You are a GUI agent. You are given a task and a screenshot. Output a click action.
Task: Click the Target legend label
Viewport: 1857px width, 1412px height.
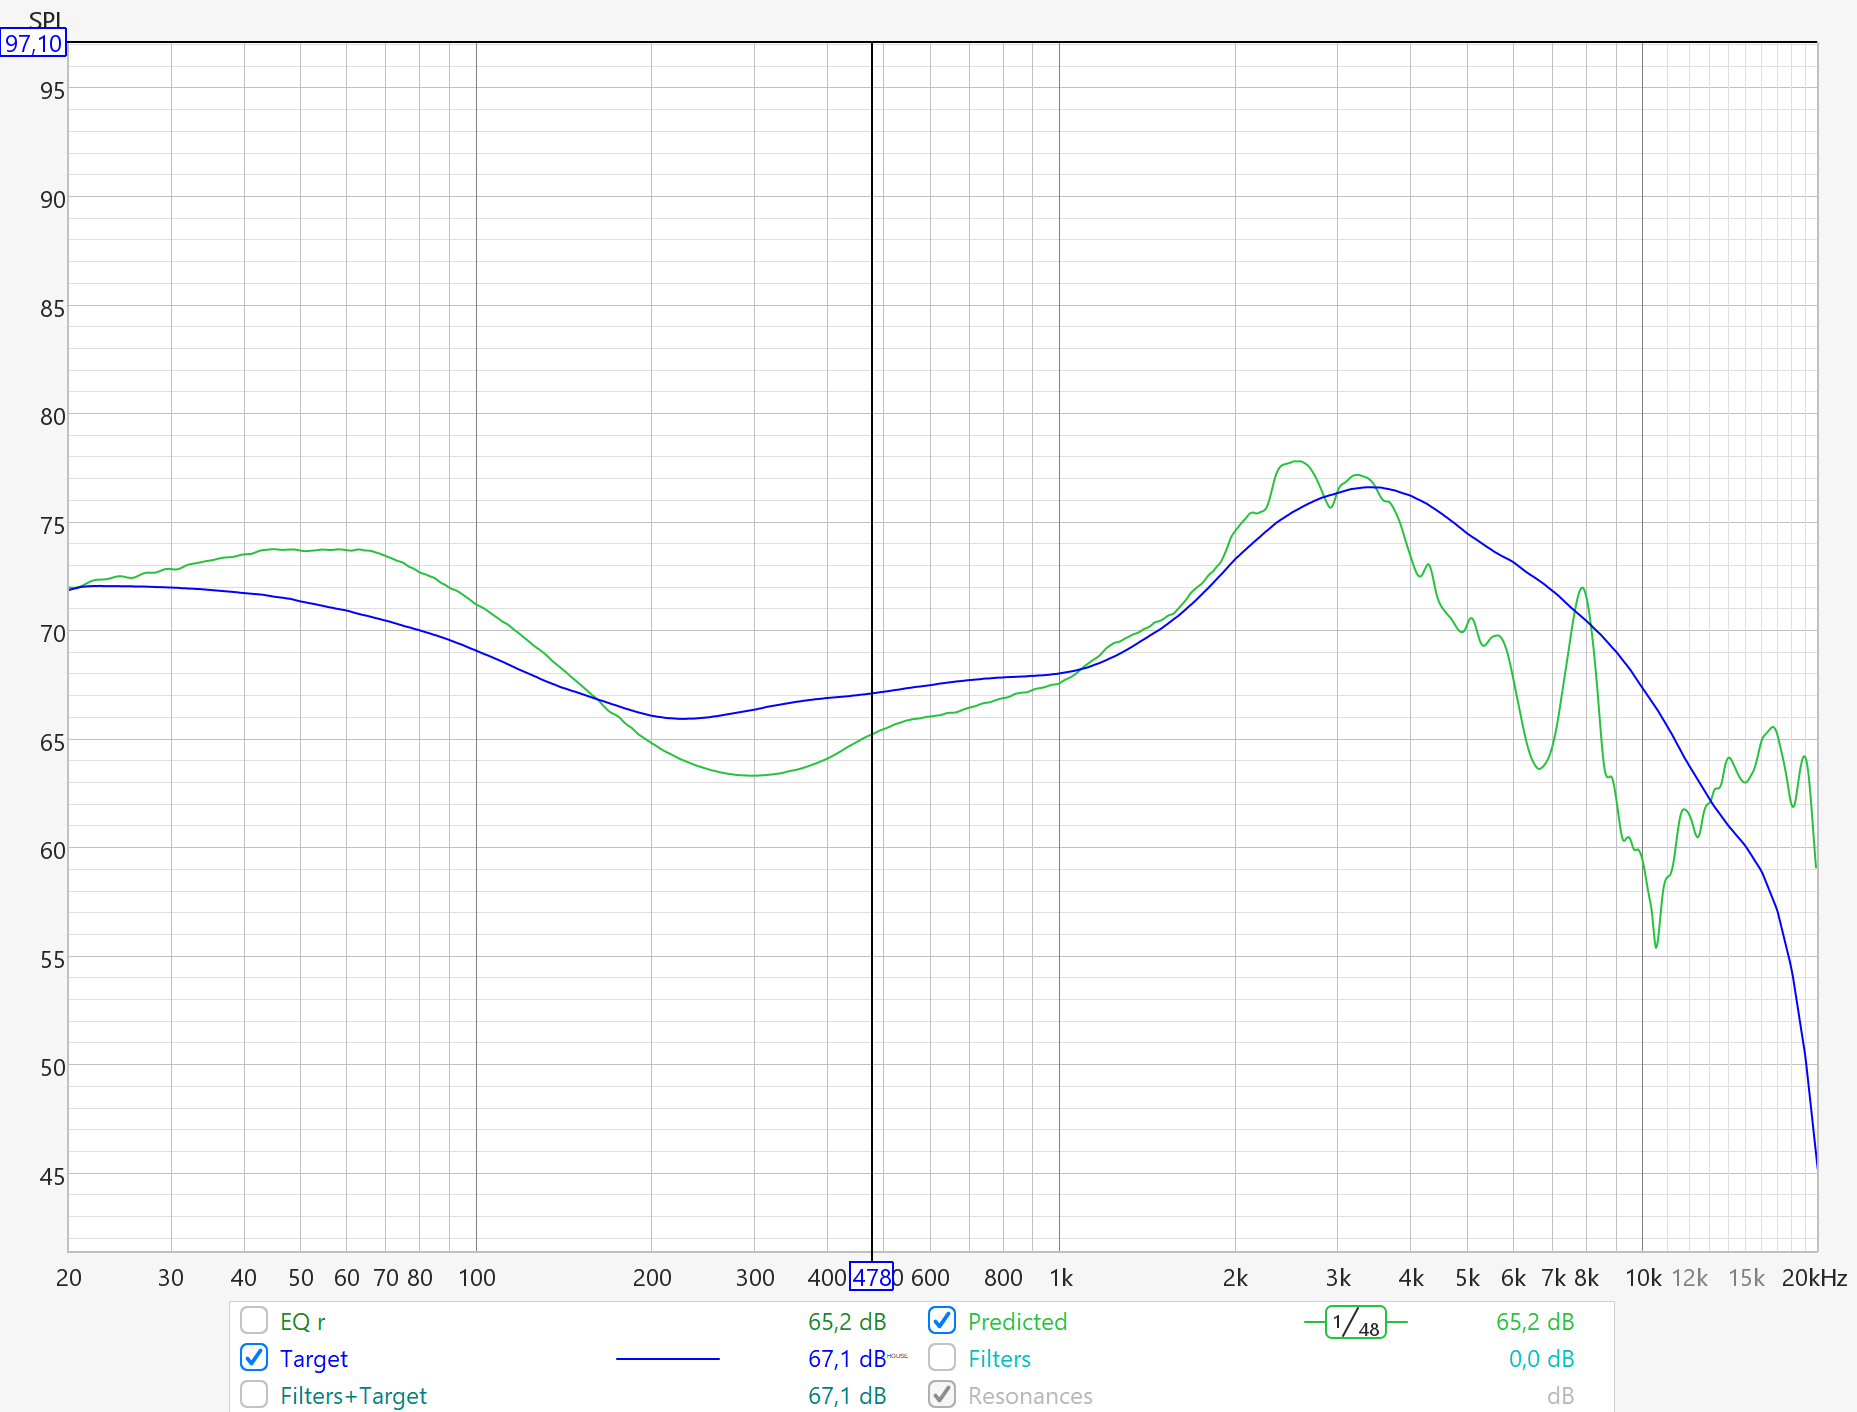[314, 1359]
